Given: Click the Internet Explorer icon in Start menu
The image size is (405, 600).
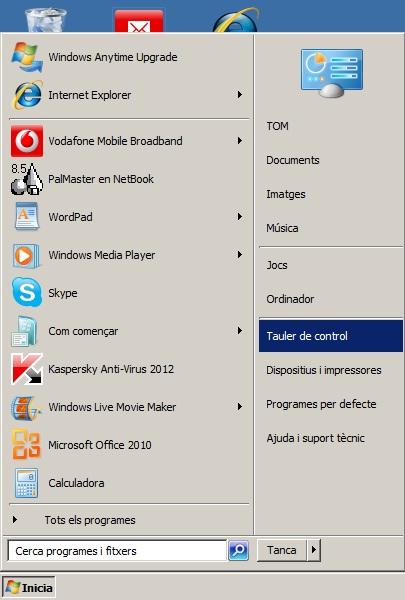Looking at the screenshot, I should point(27,95).
